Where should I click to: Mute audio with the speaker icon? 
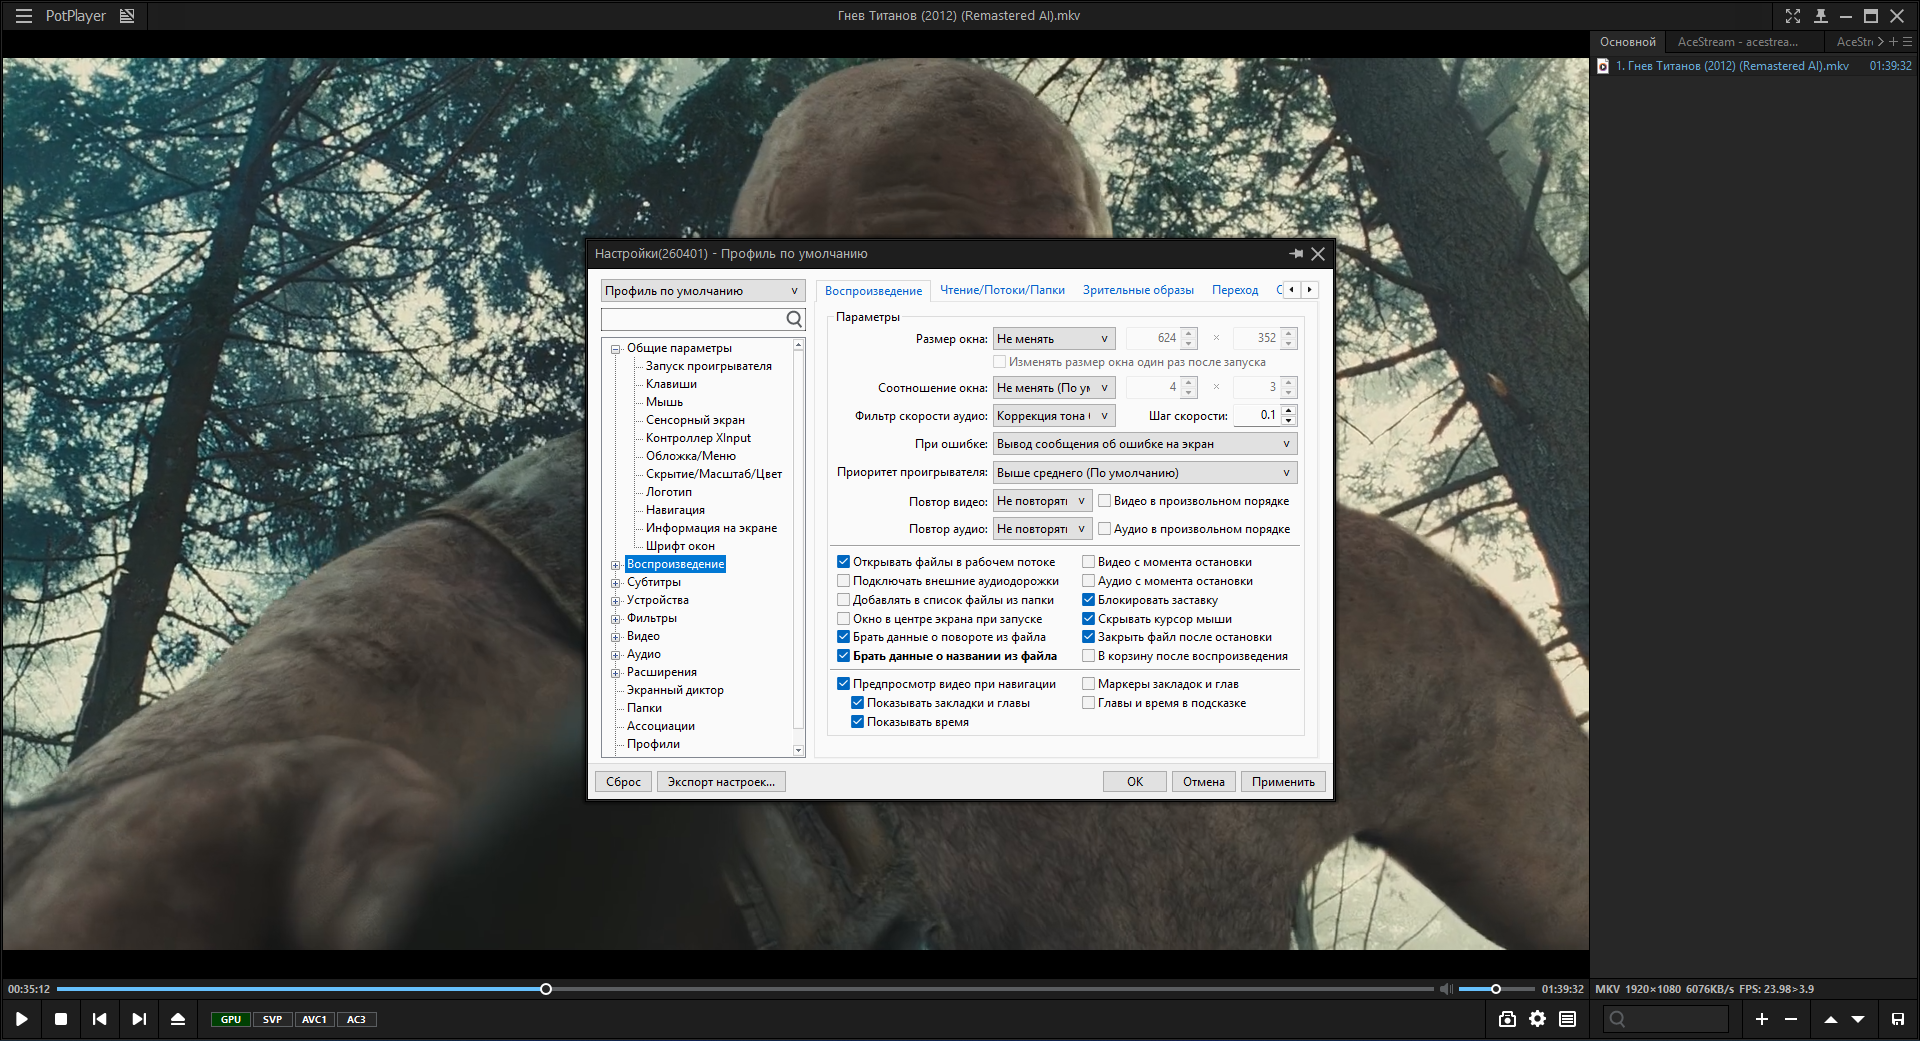1446,989
